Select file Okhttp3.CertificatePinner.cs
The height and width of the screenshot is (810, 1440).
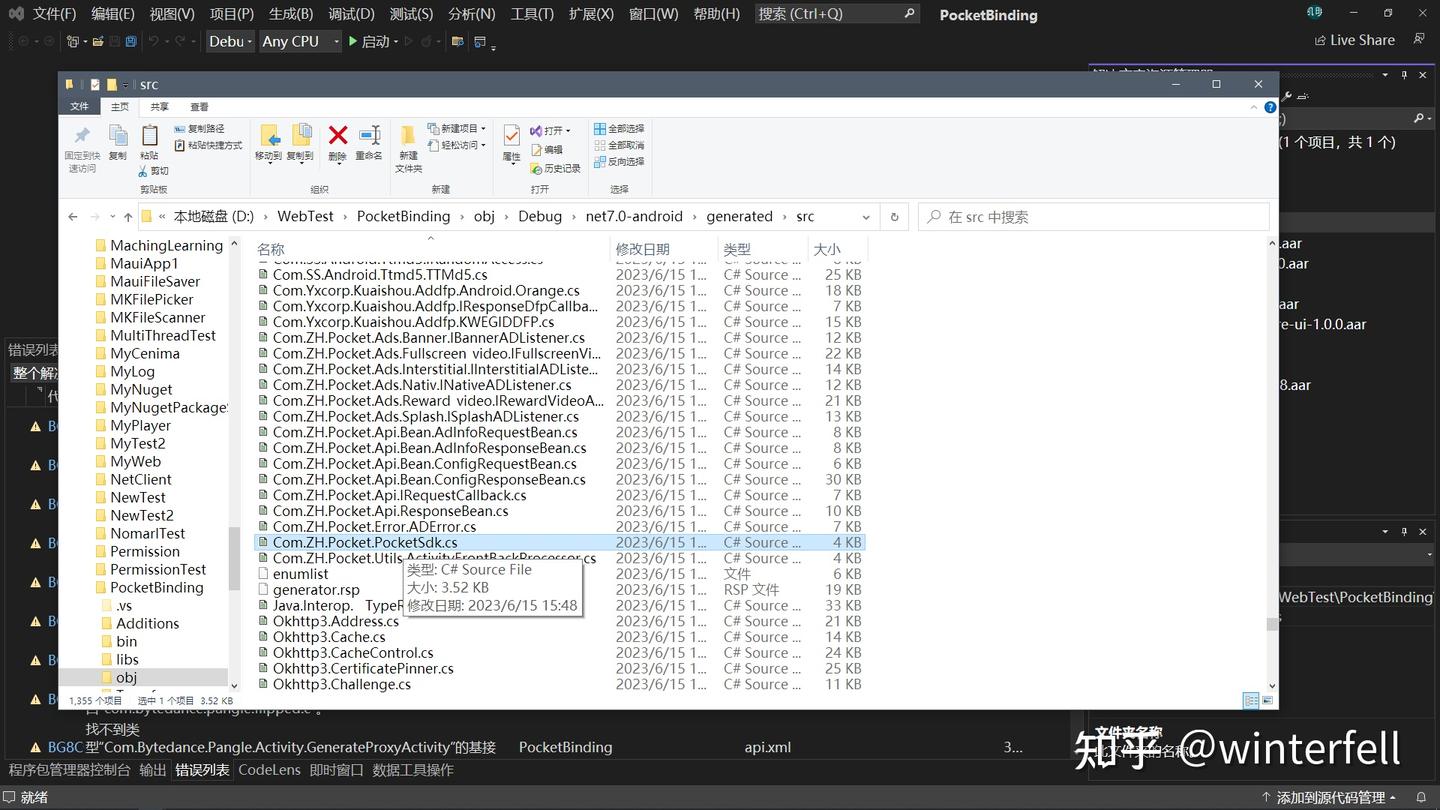click(363, 669)
